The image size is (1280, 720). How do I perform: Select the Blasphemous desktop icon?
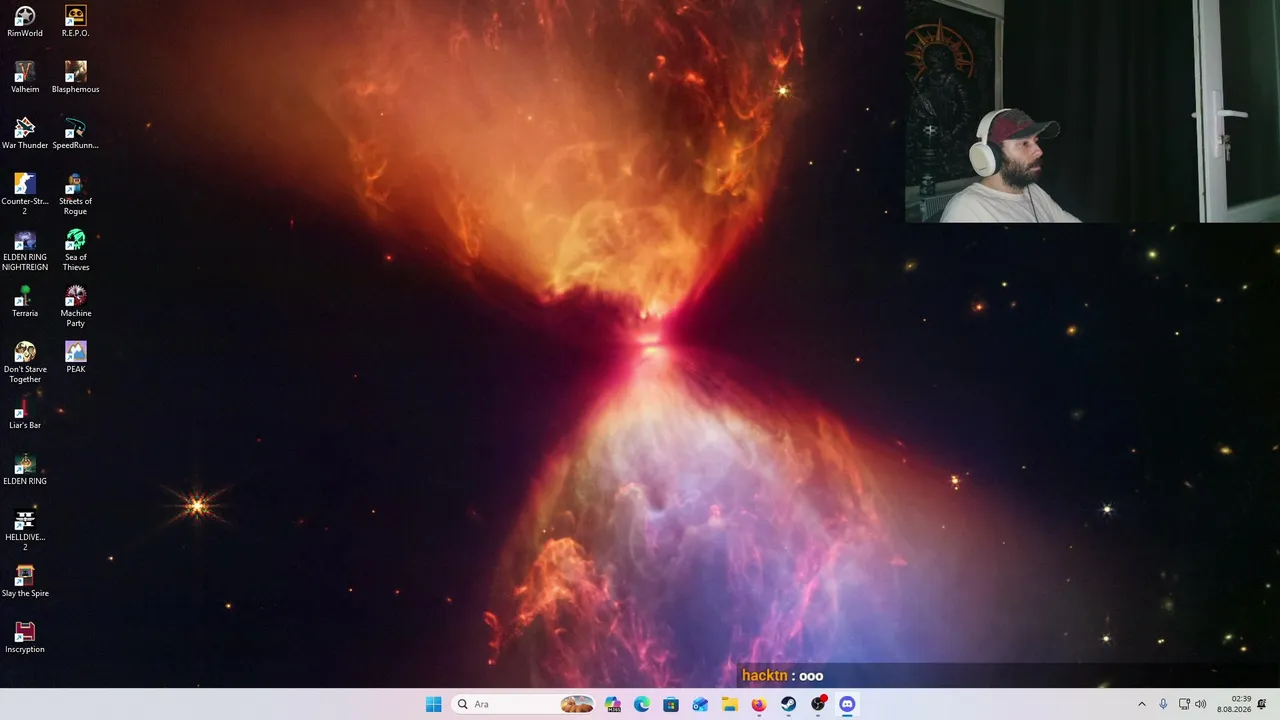pos(76,78)
